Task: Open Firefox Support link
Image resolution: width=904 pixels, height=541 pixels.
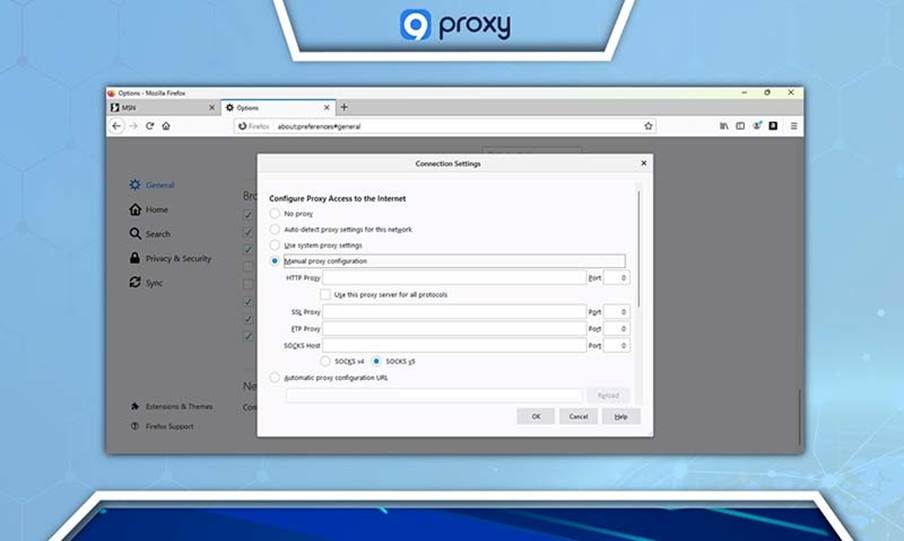Action: 162,426
